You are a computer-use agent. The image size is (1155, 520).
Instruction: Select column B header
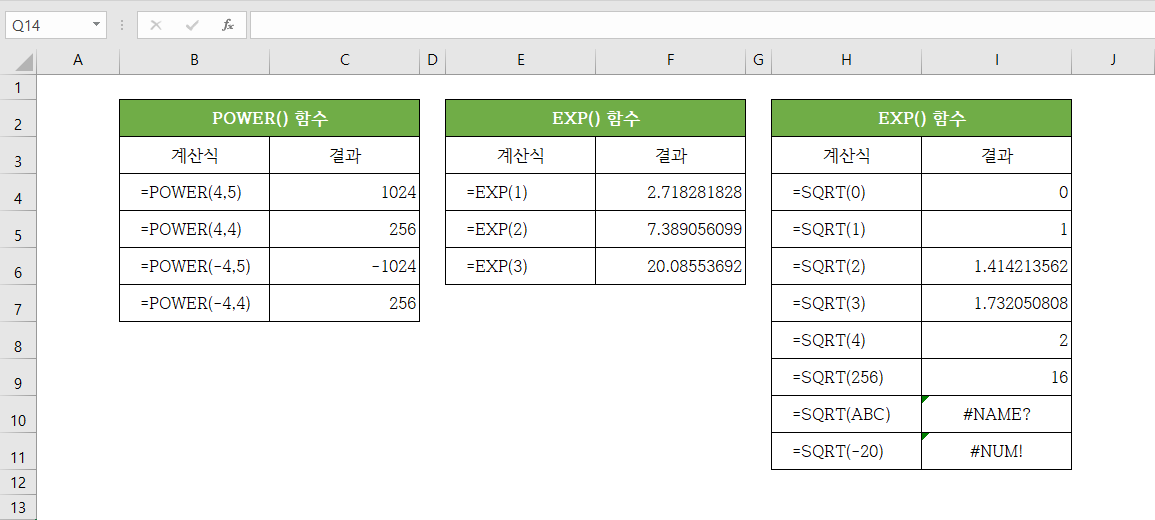tap(194, 60)
